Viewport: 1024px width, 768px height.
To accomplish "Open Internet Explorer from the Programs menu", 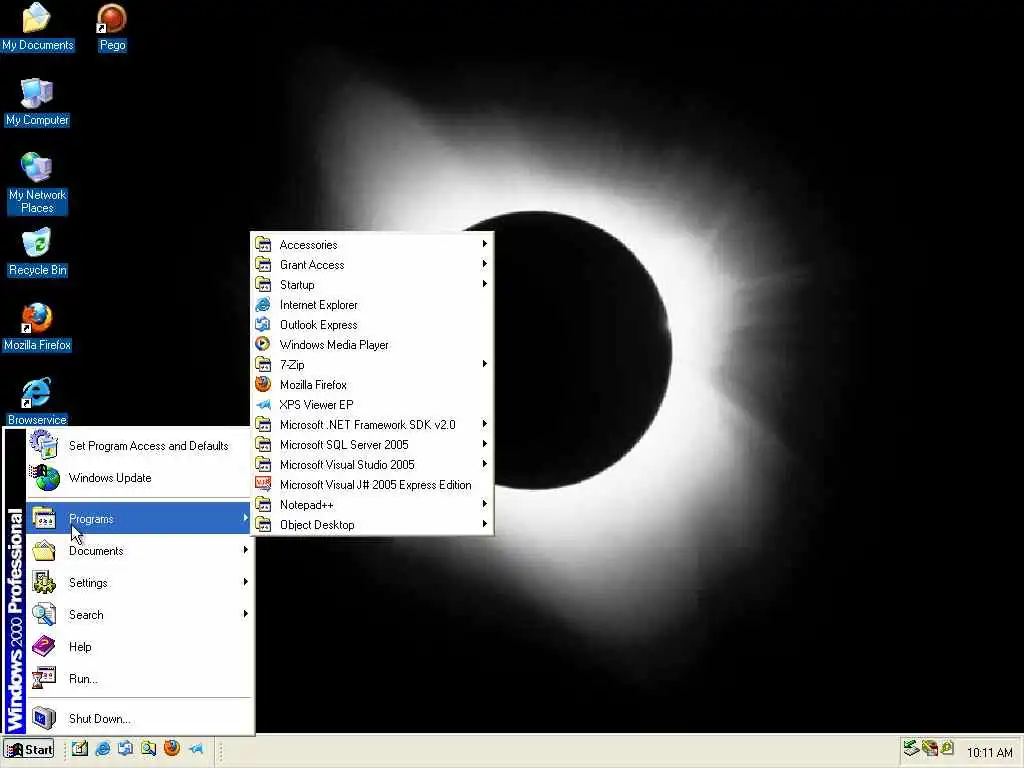I will (x=372, y=305).
